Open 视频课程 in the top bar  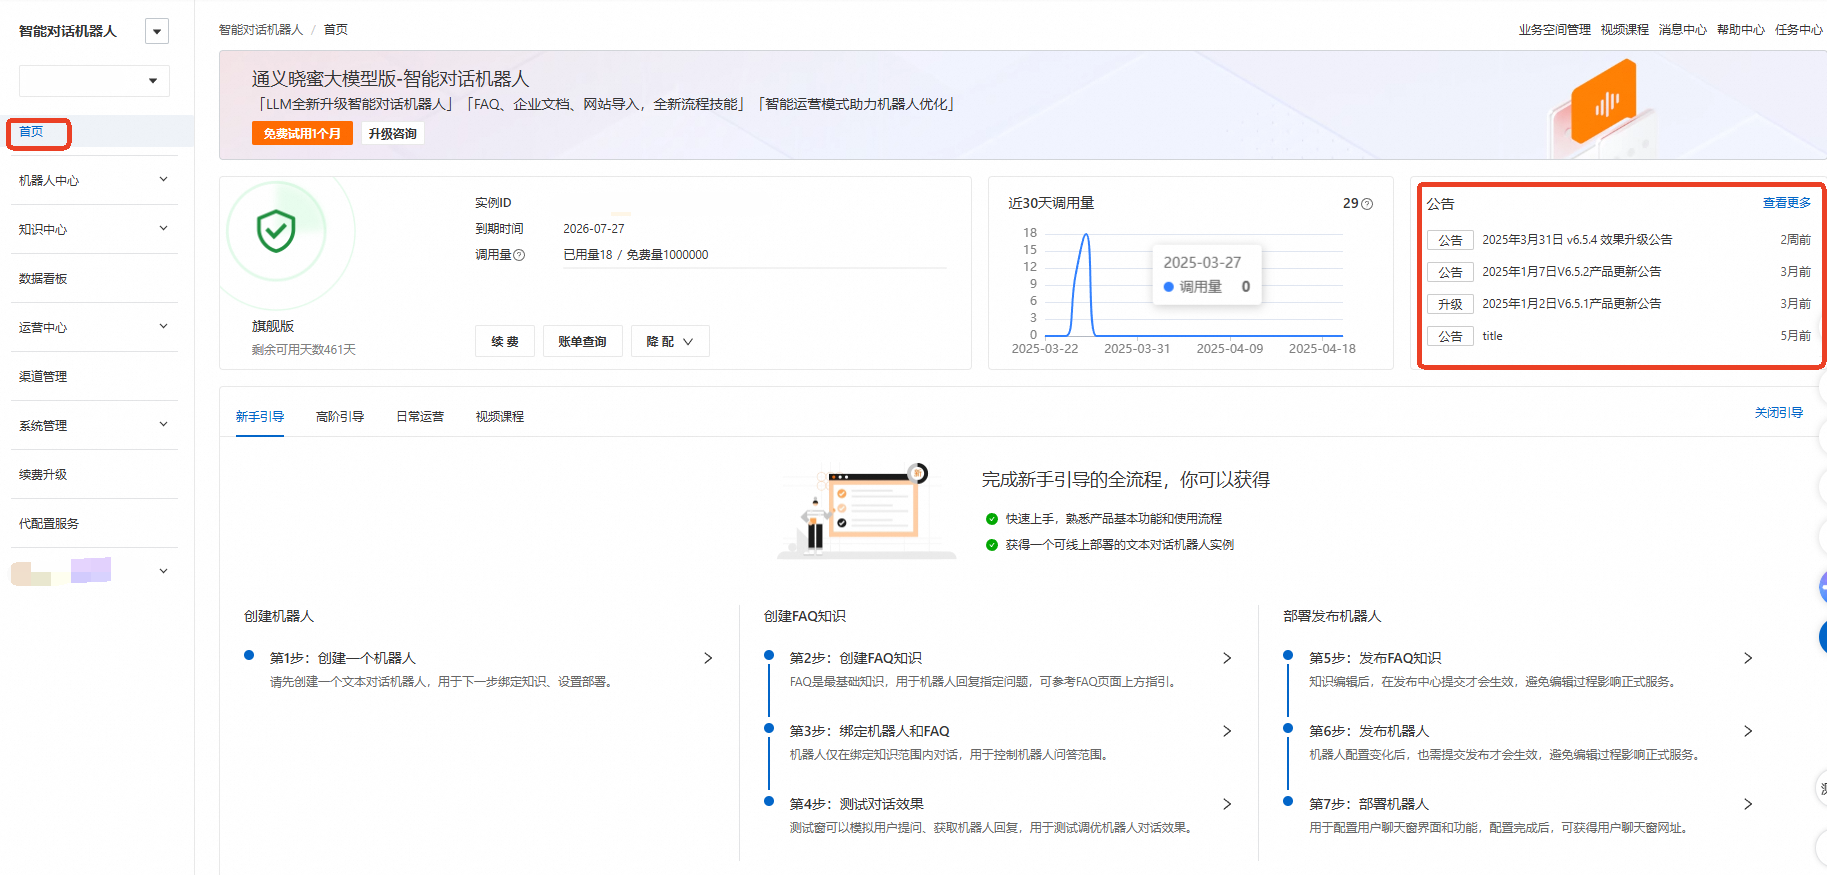click(1624, 30)
